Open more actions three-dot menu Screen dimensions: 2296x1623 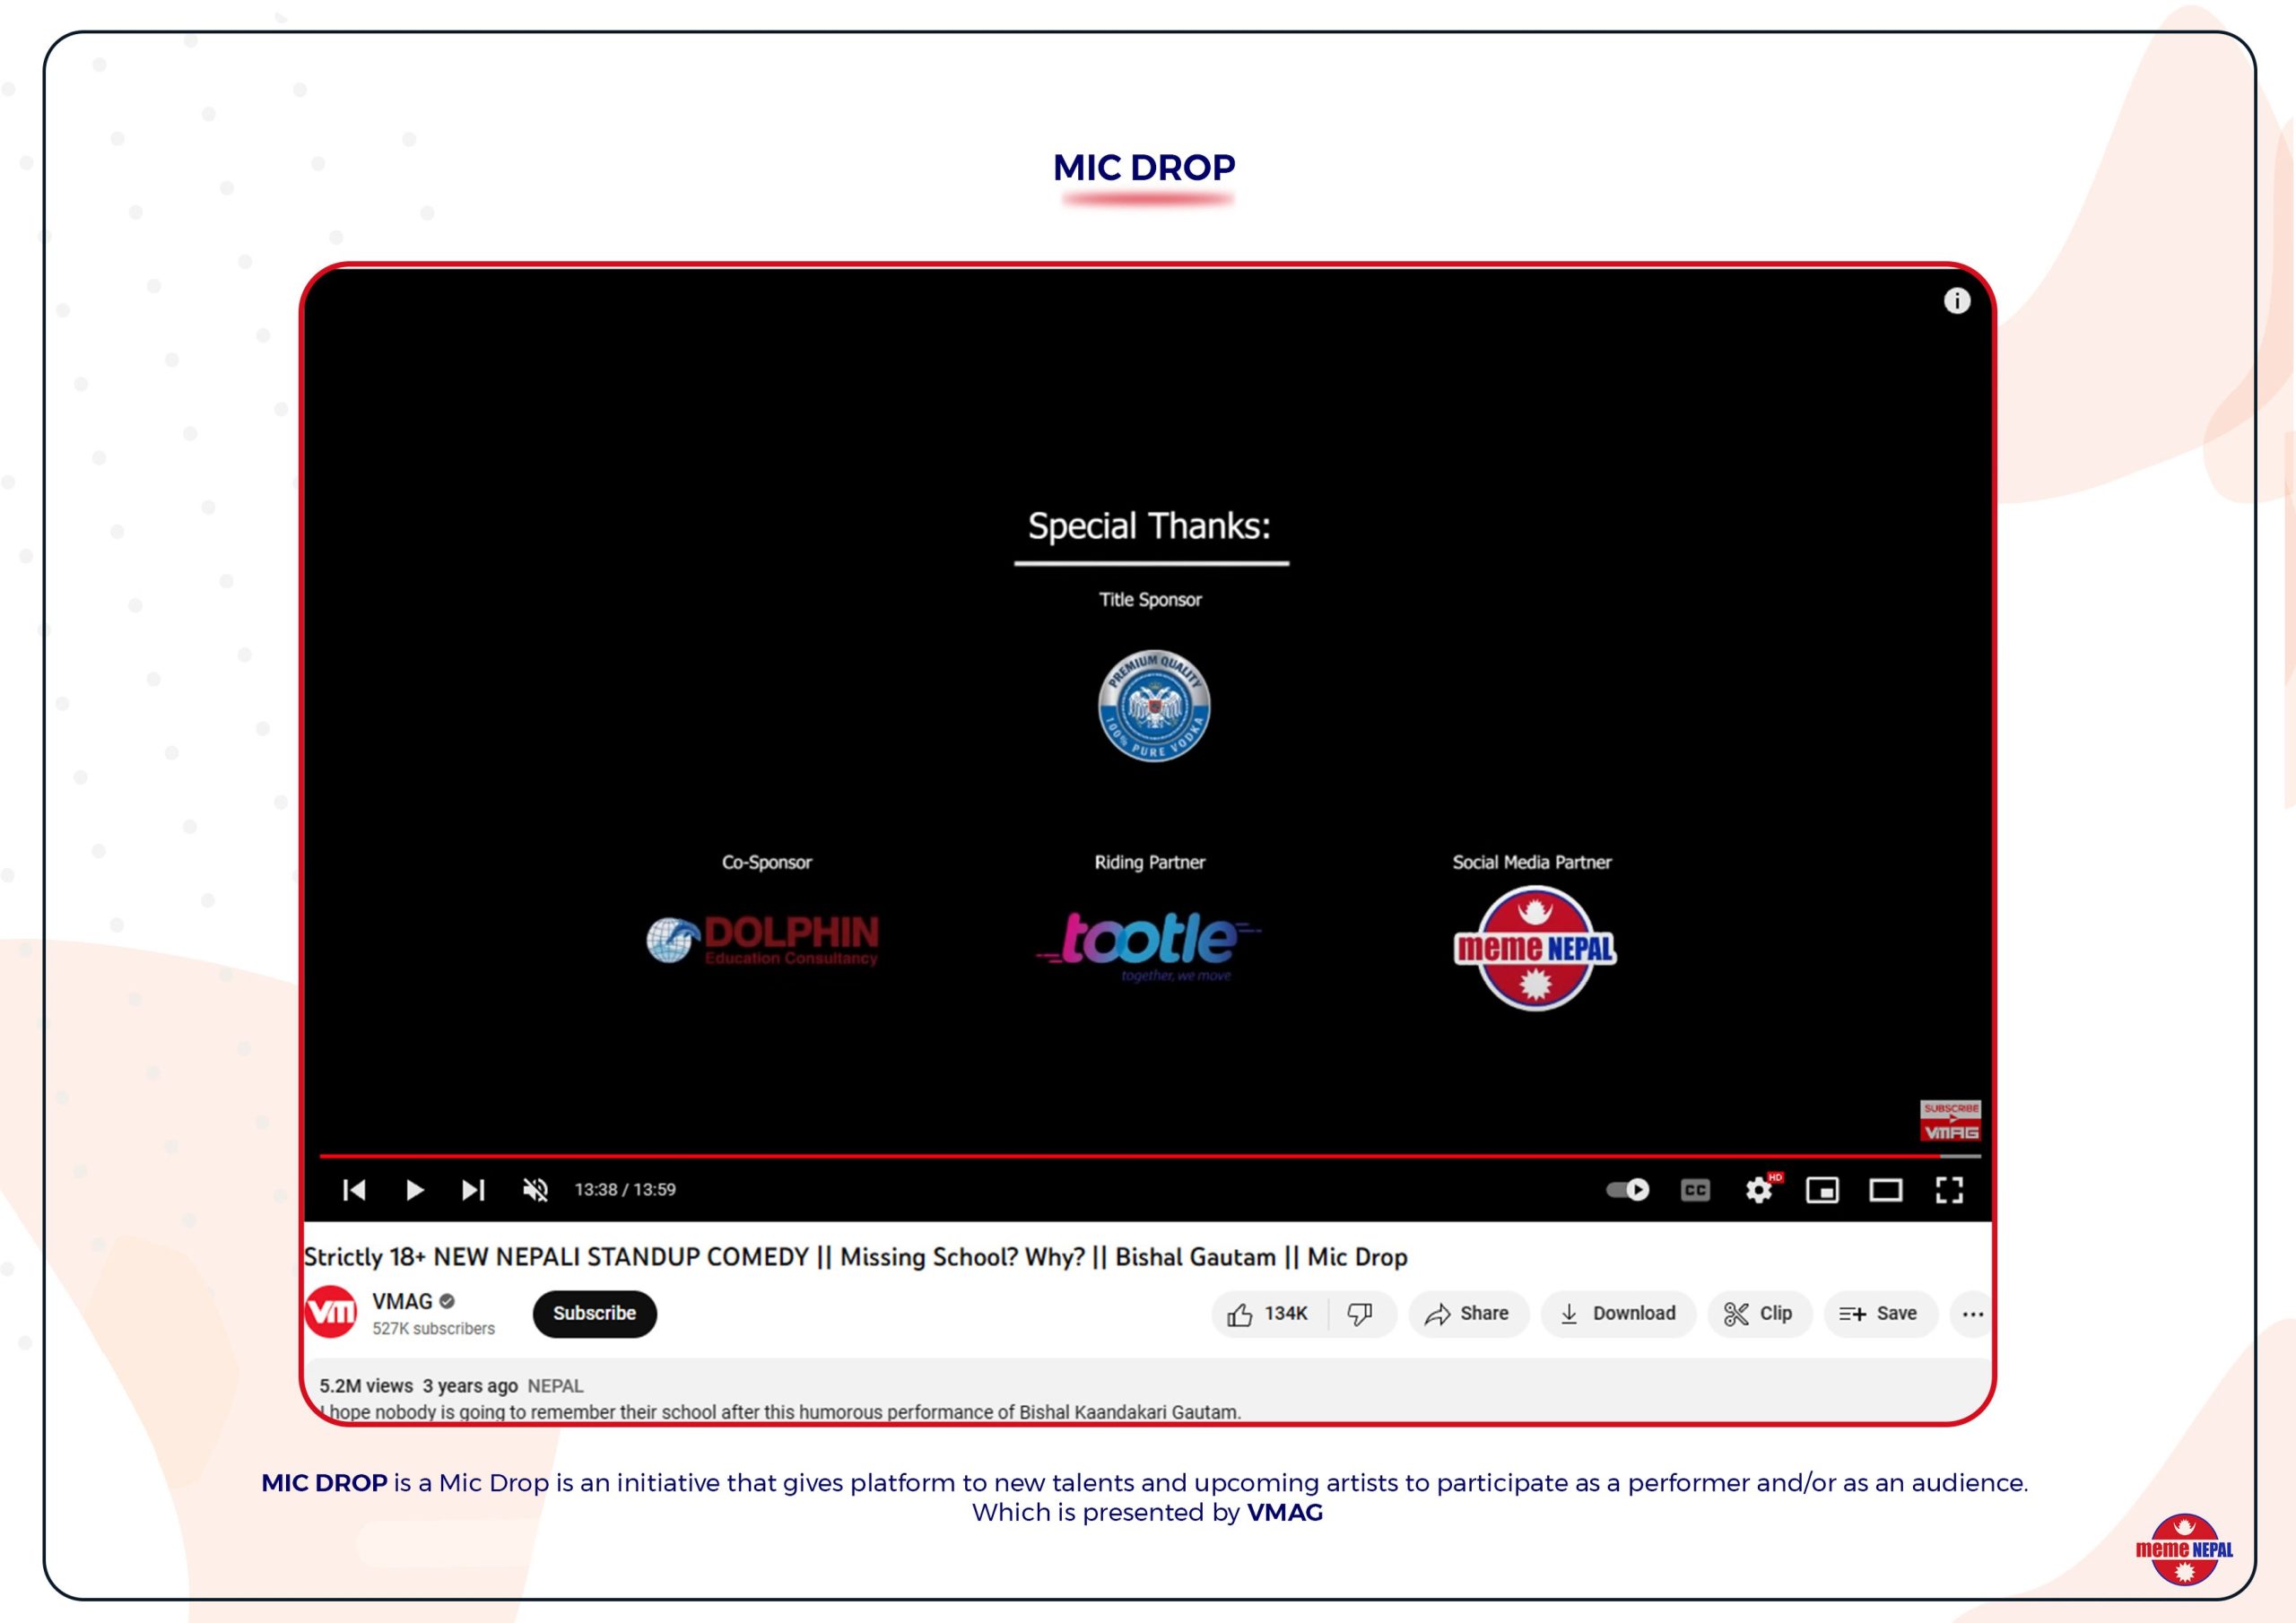click(1972, 1314)
